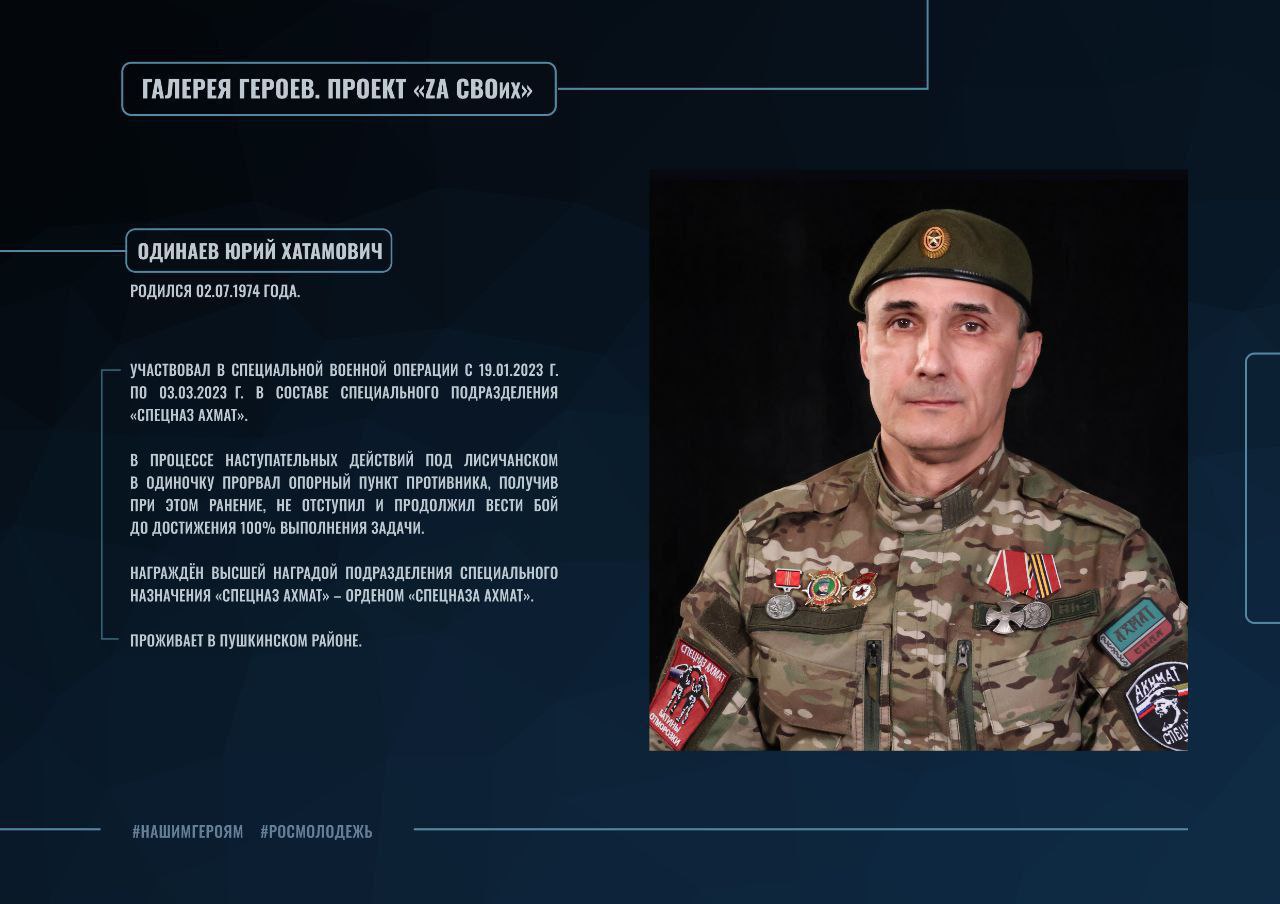Image resolution: width=1280 pixels, height=904 pixels.
Task: Click the green АХМАТ arm patch
Action: pos(1132,632)
